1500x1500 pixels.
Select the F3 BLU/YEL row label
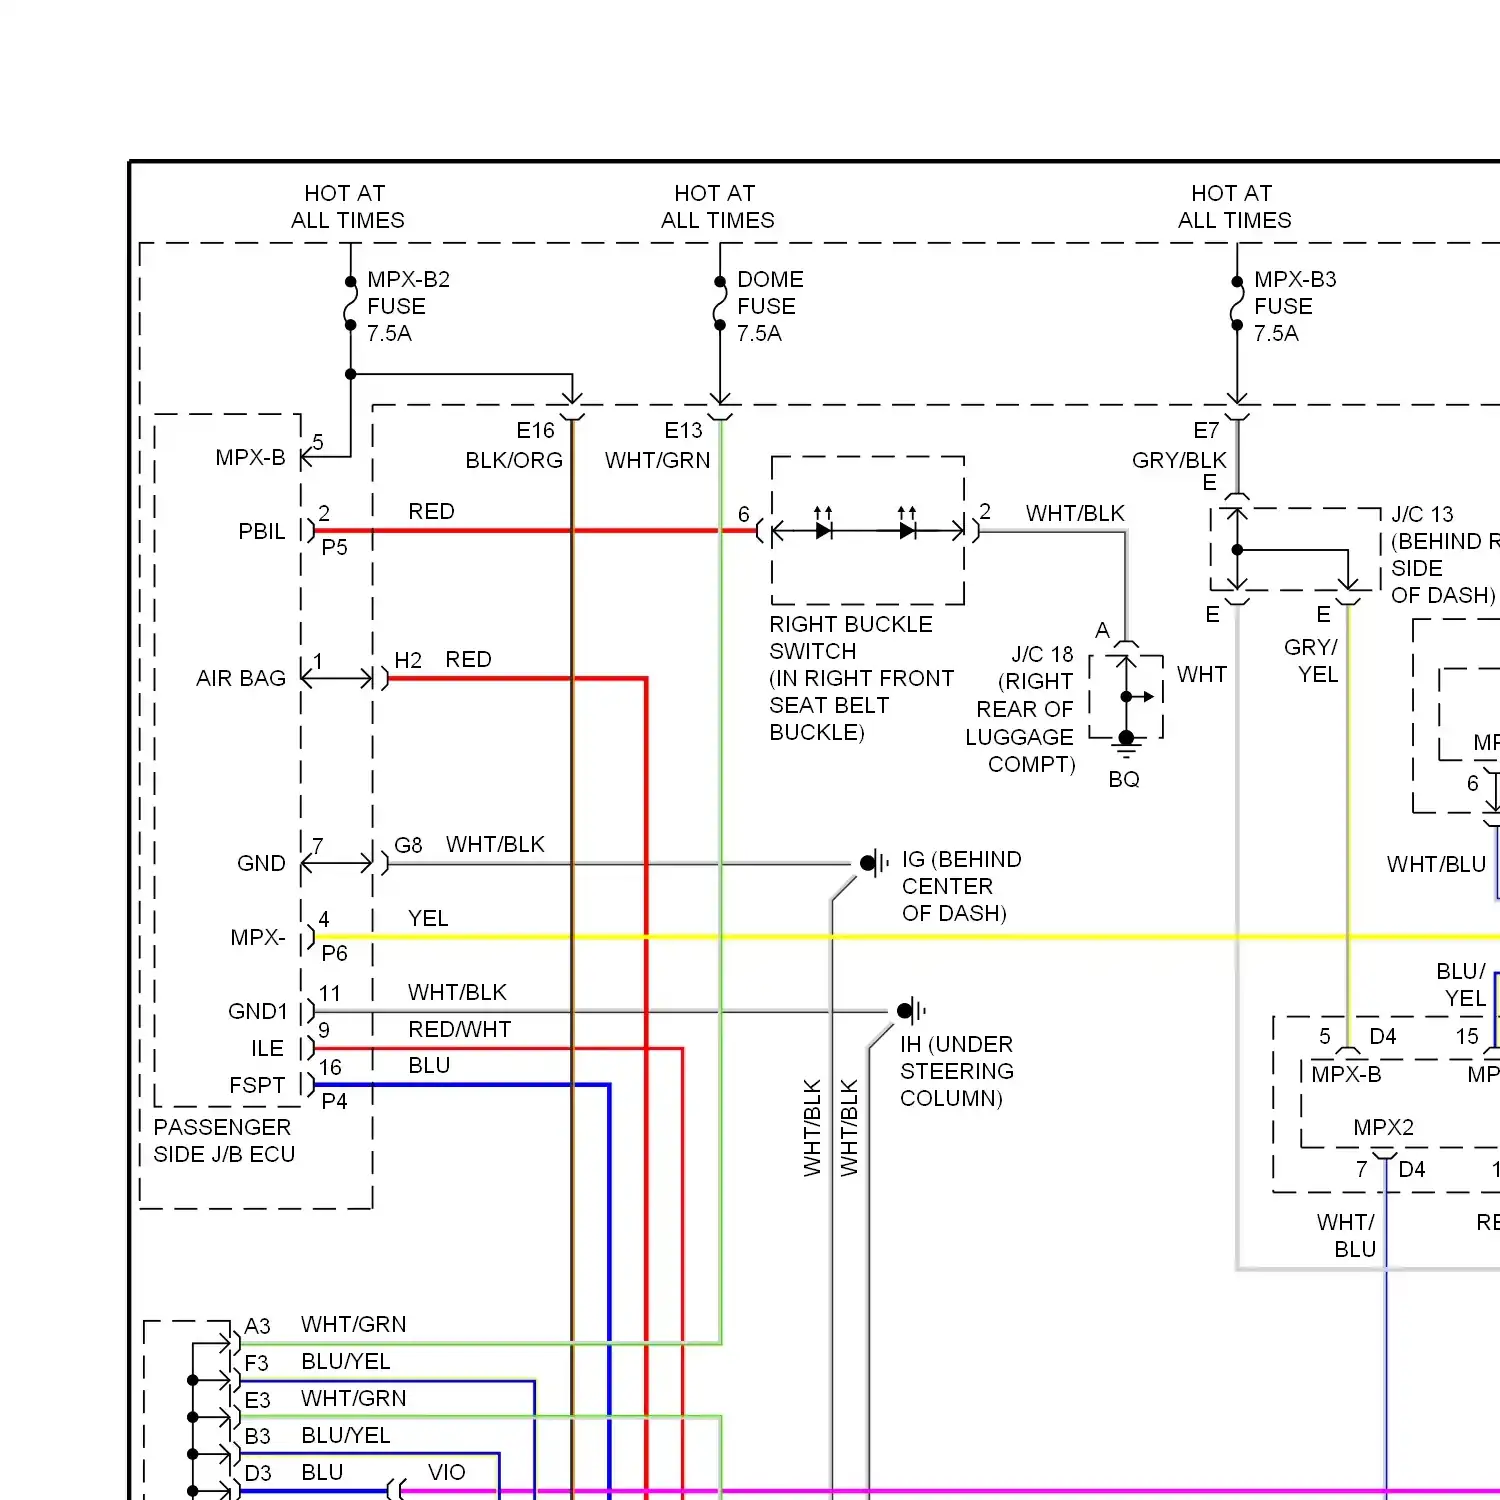317,1362
